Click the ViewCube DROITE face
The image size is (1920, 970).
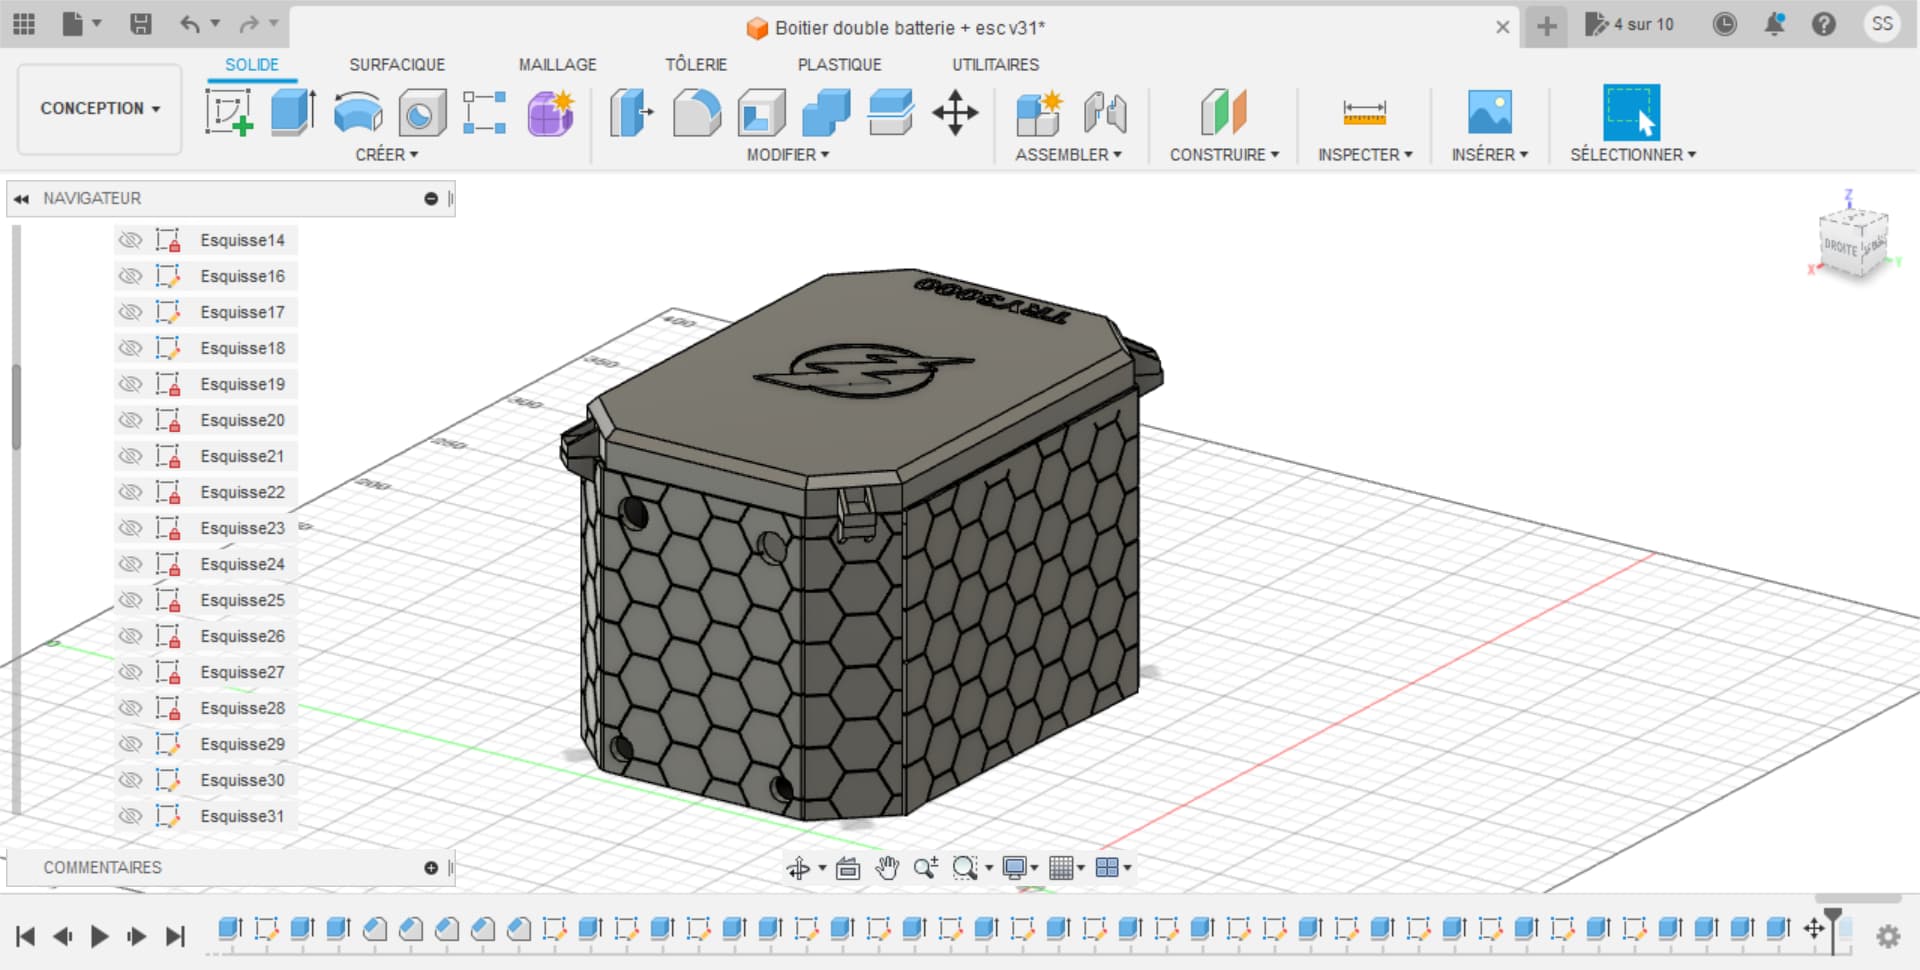tap(1839, 247)
